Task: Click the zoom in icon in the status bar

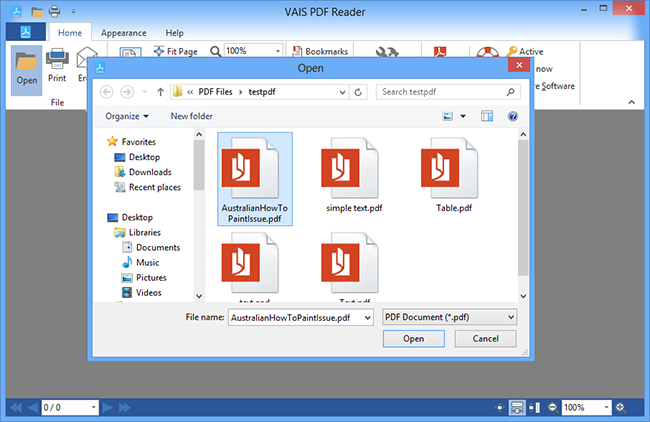Action: [x=620, y=408]
